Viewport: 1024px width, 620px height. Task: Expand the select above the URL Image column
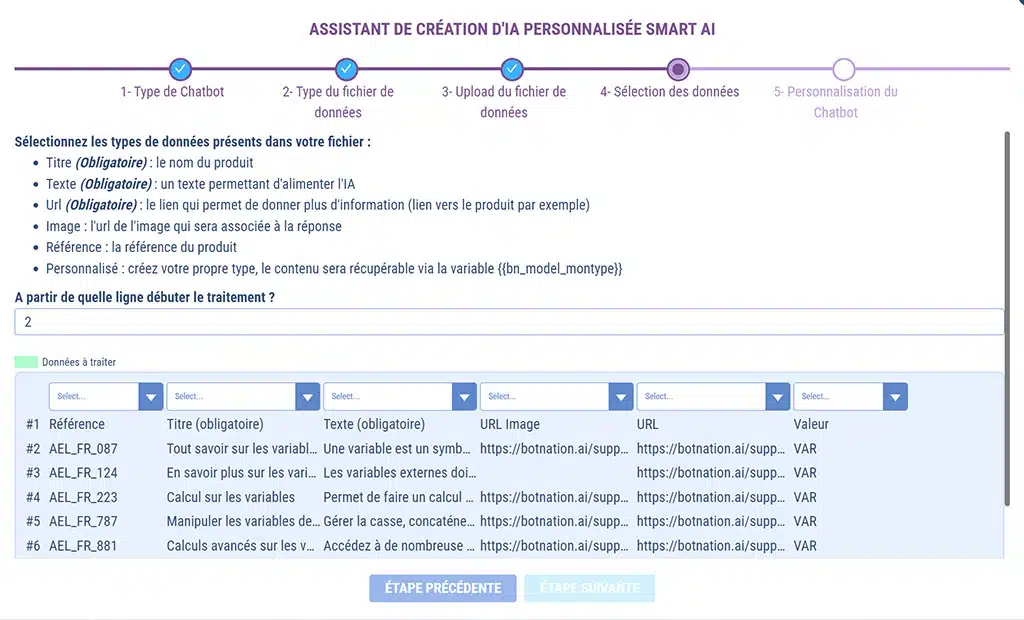click(x=557, y=397)
